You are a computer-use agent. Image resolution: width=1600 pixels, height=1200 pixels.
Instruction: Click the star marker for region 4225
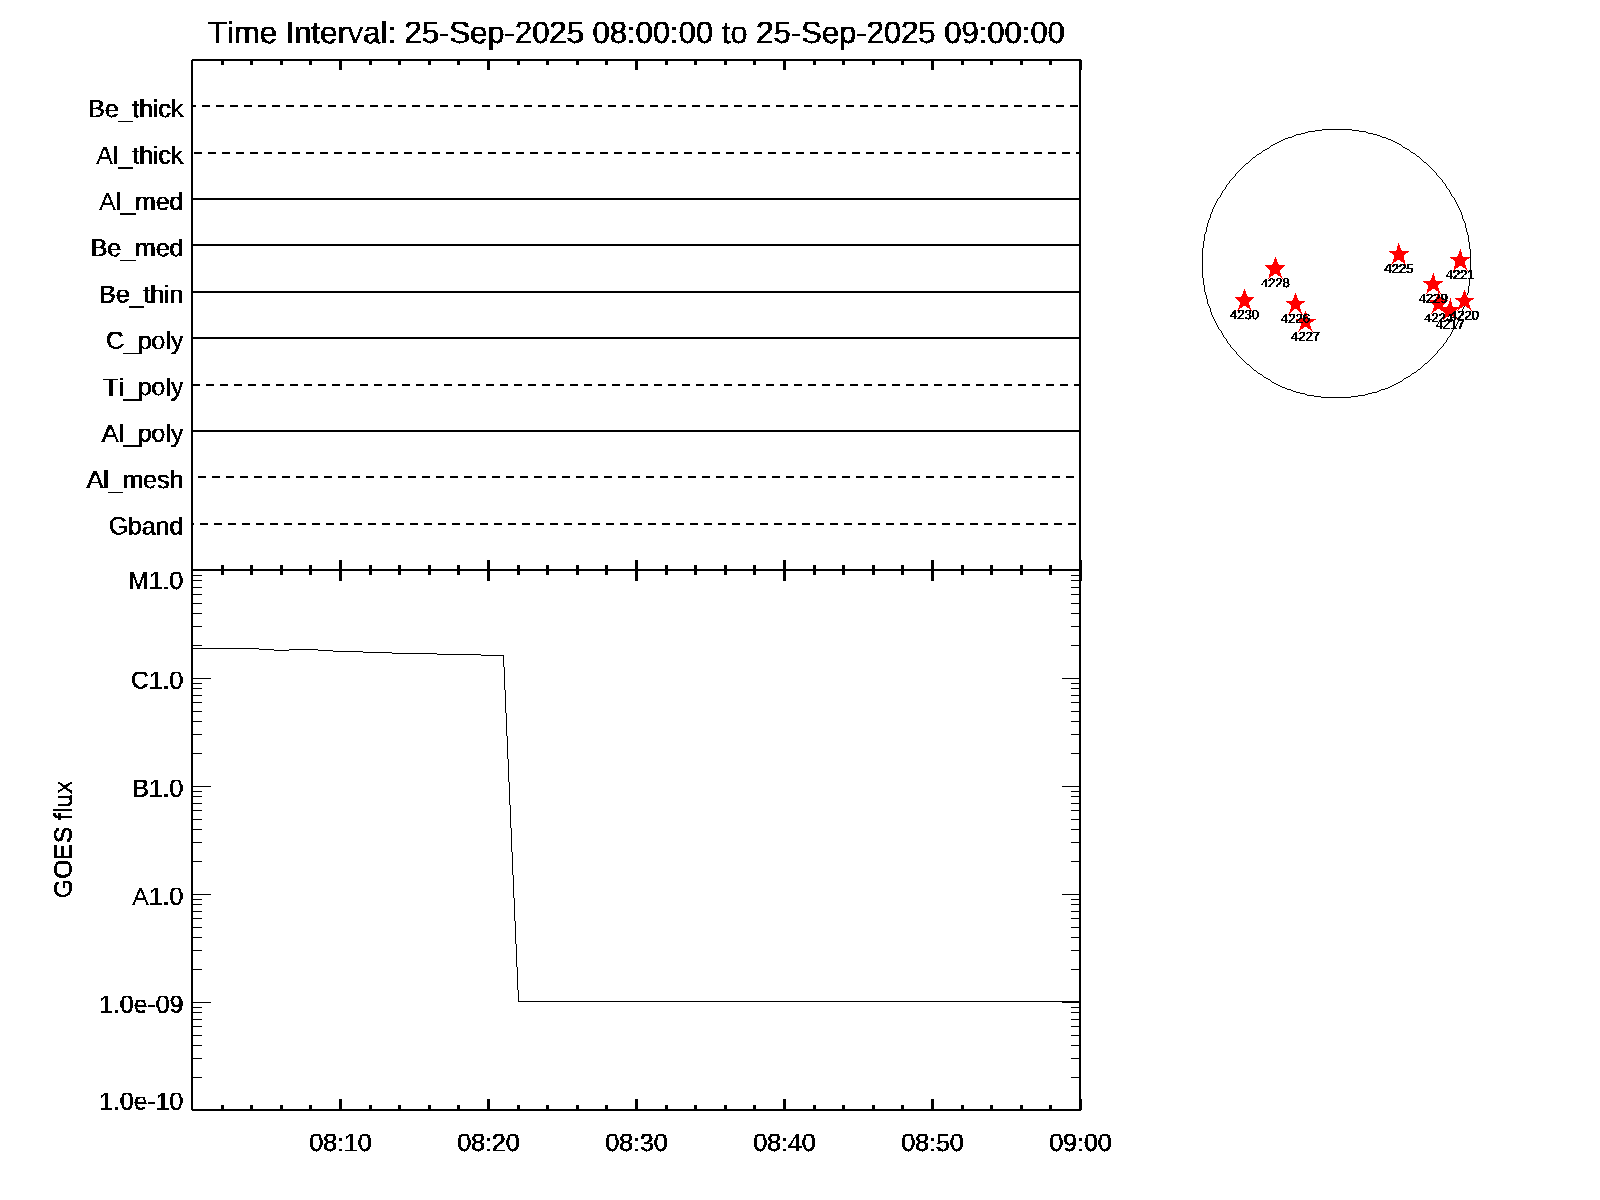[x=1398, y=255]
